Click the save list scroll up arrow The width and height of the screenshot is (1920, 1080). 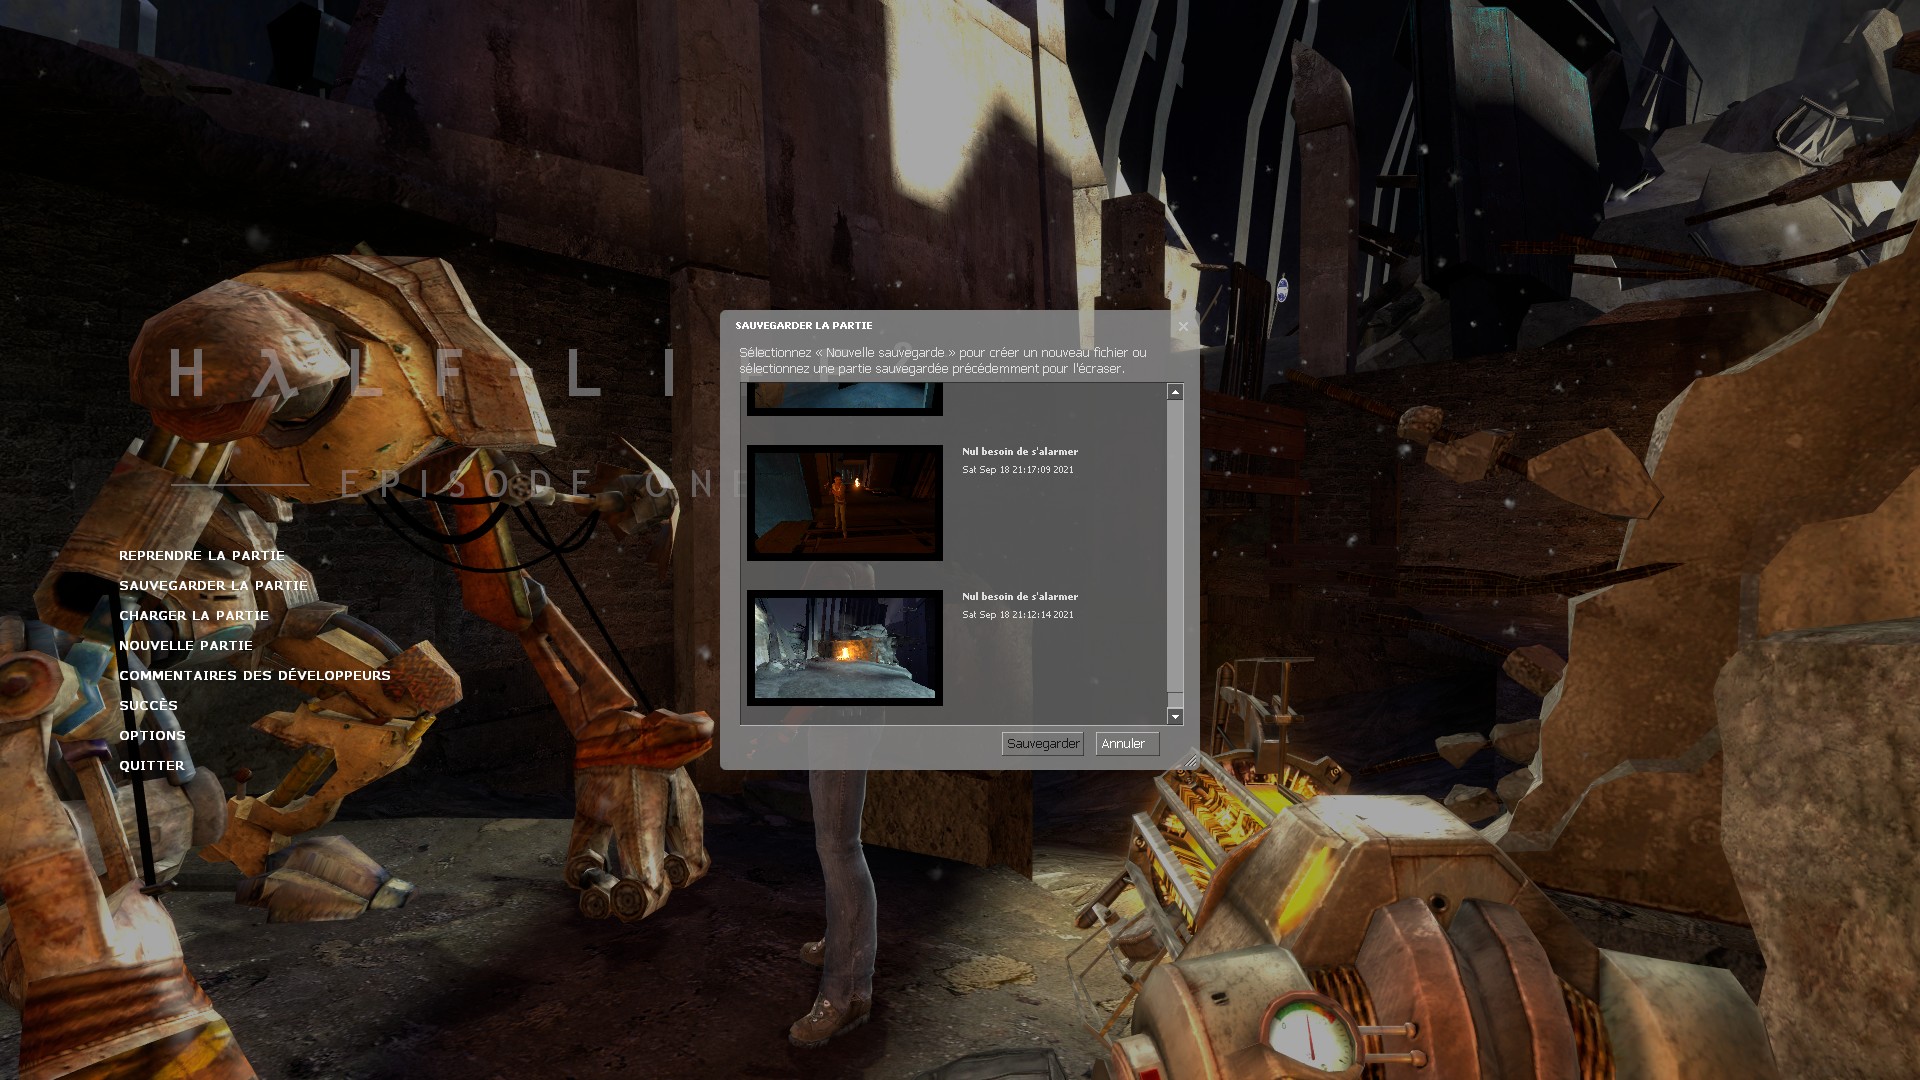[x=1175, y=392]
